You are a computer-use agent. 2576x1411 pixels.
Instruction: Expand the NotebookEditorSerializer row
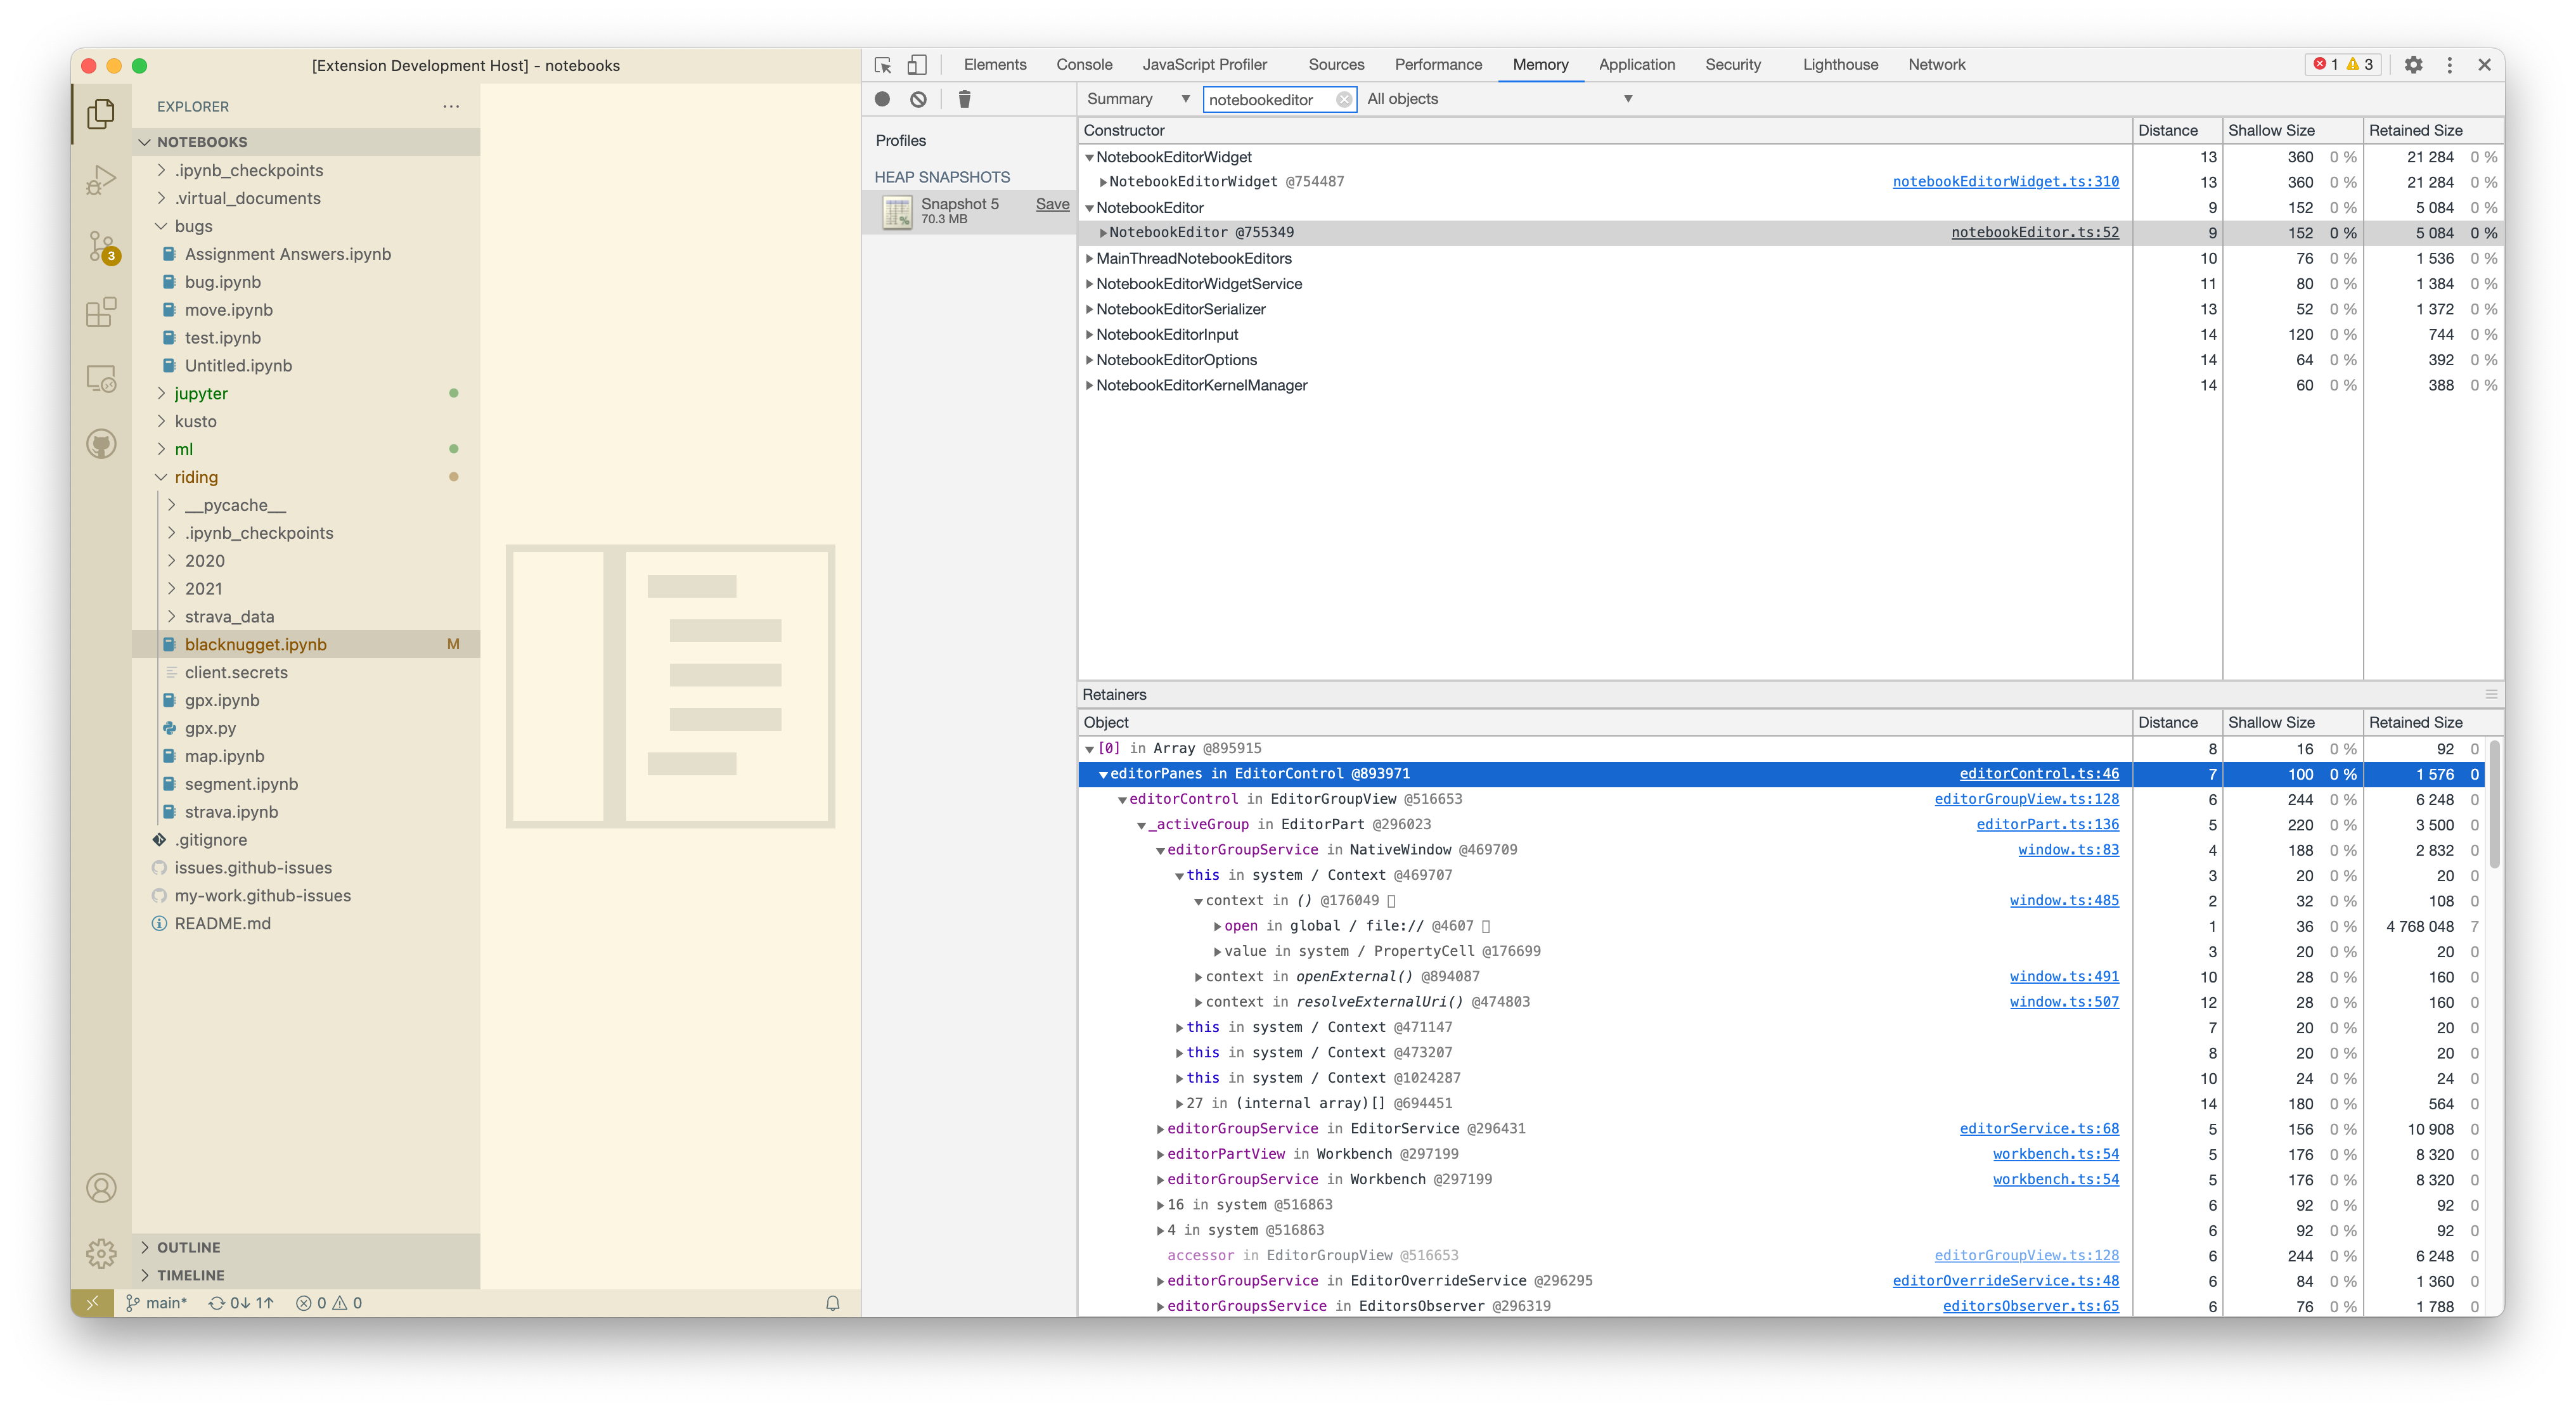coord(1089,310)
